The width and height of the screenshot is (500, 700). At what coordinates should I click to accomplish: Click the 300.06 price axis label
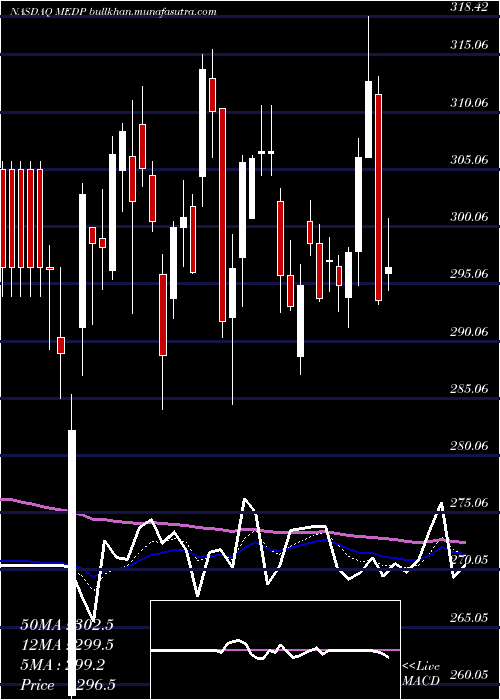(471, 218)
